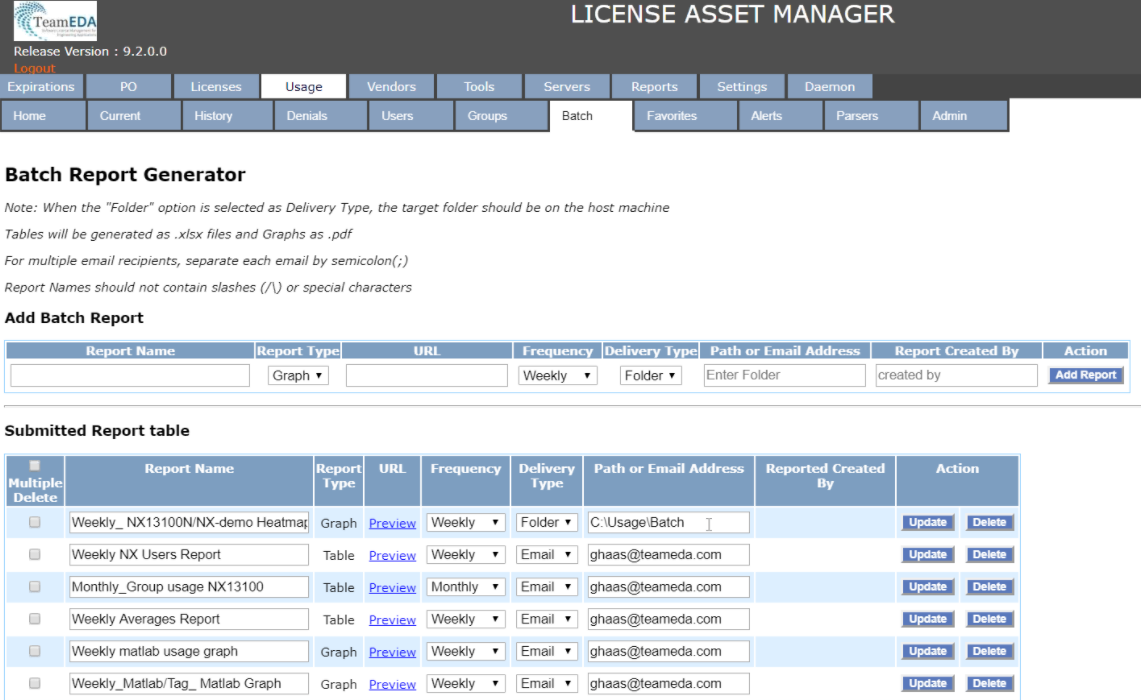
Task: Open Preview link for Monthly_Group usage NX13100
Action: 392,588
